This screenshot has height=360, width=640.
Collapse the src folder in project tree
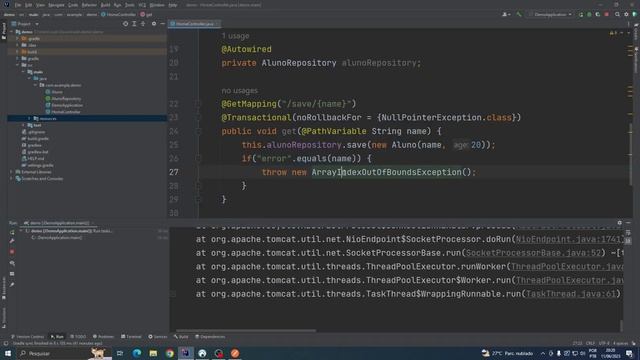(x=17, y=65)
